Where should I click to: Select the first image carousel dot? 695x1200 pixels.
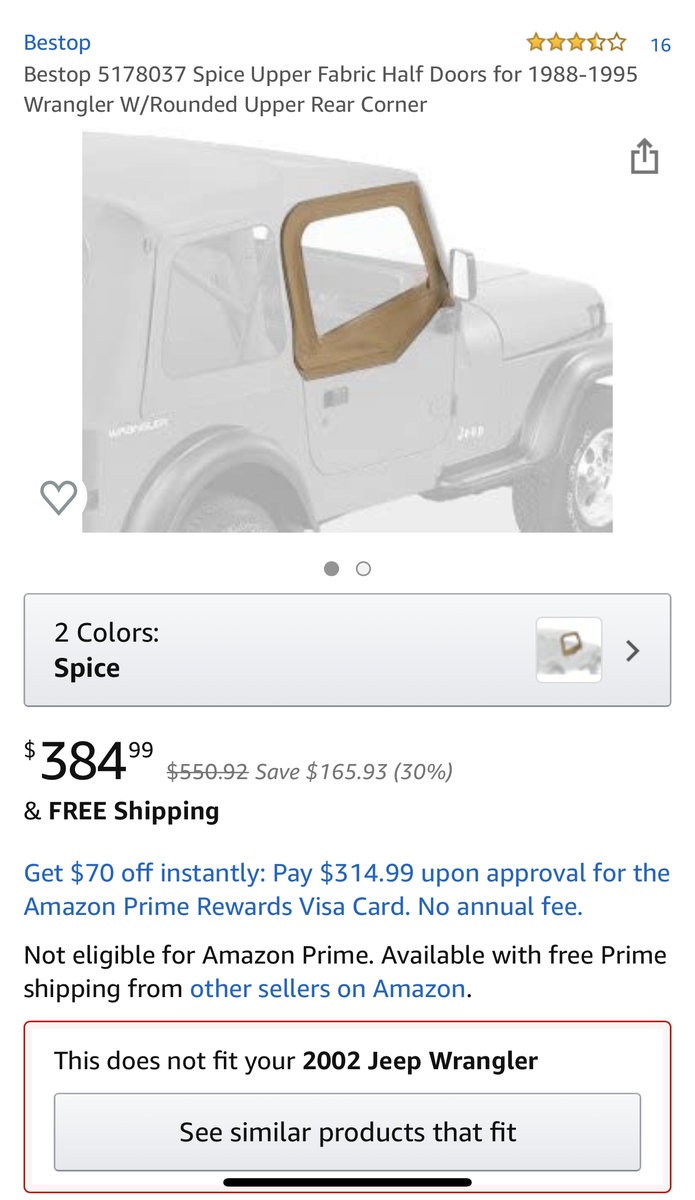[x=332, y=568]
